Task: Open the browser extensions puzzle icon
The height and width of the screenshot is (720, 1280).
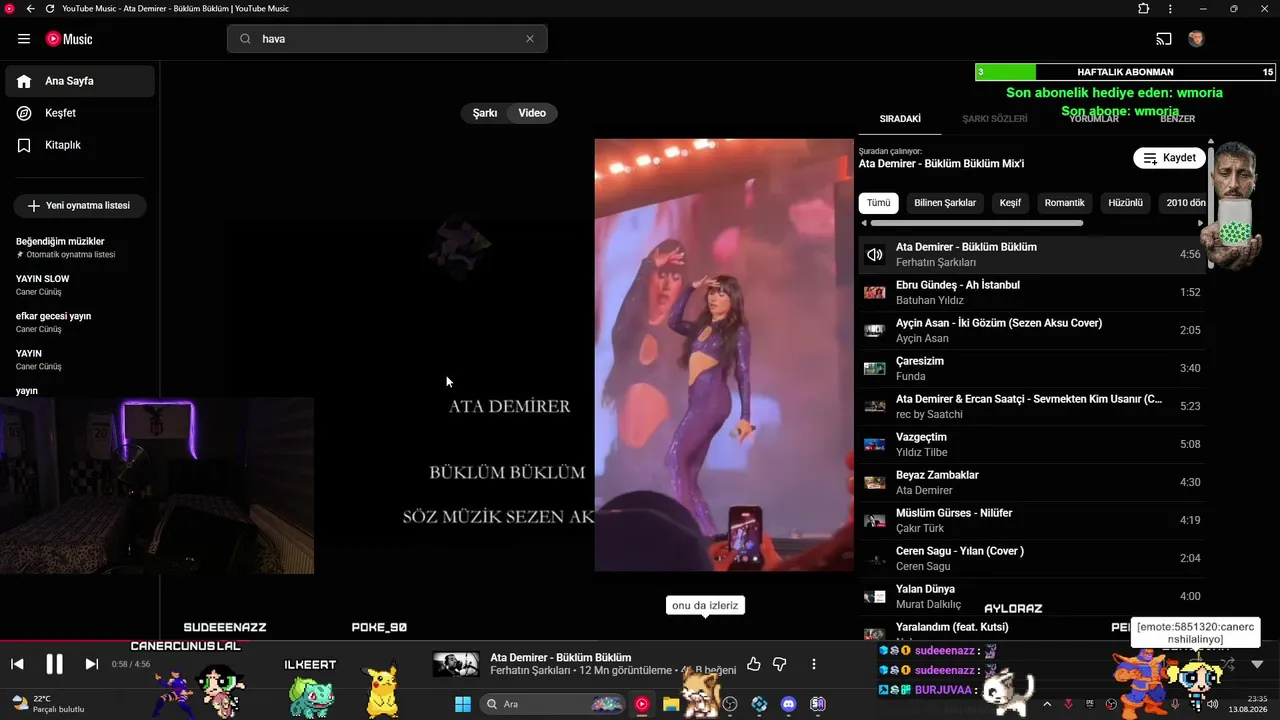Action: point(1144,9)
